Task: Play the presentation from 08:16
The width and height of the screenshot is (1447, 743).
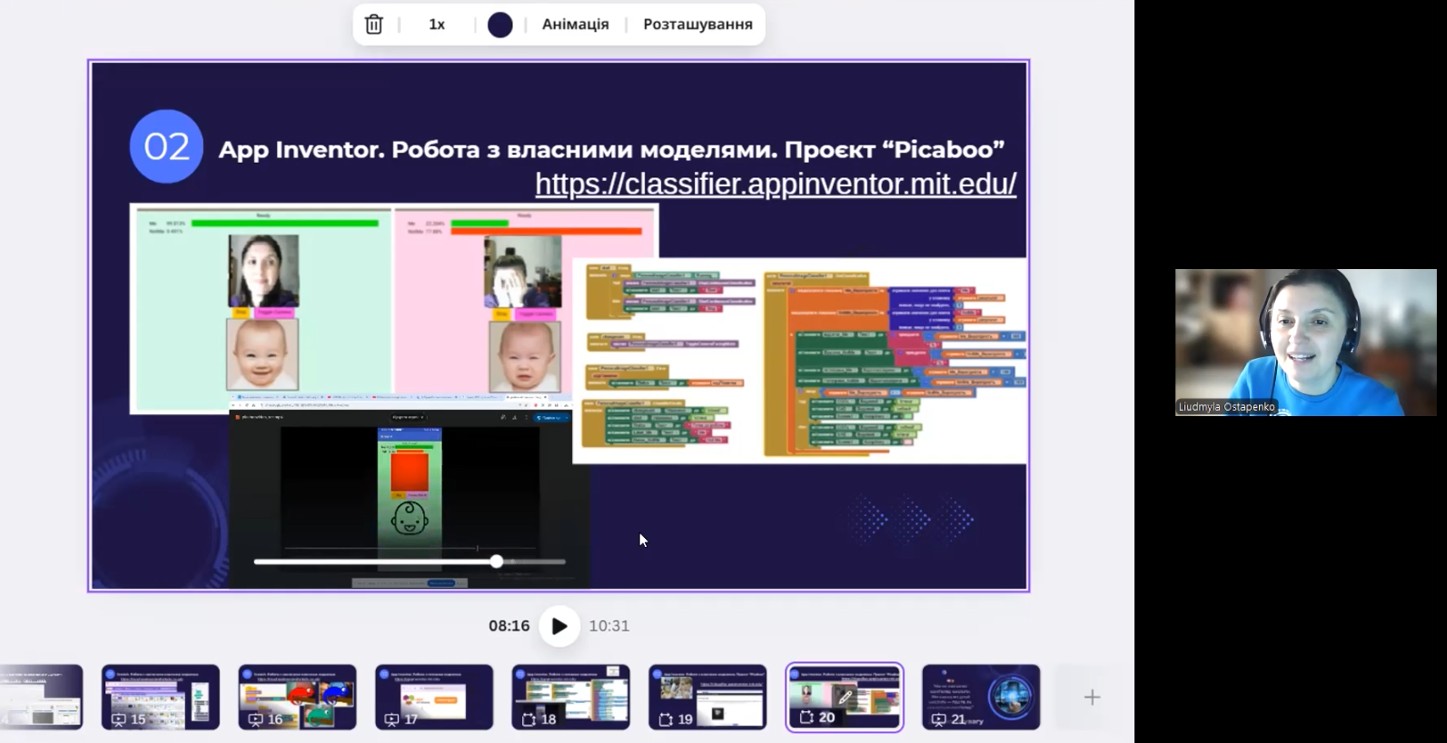Action: (560, 626)
